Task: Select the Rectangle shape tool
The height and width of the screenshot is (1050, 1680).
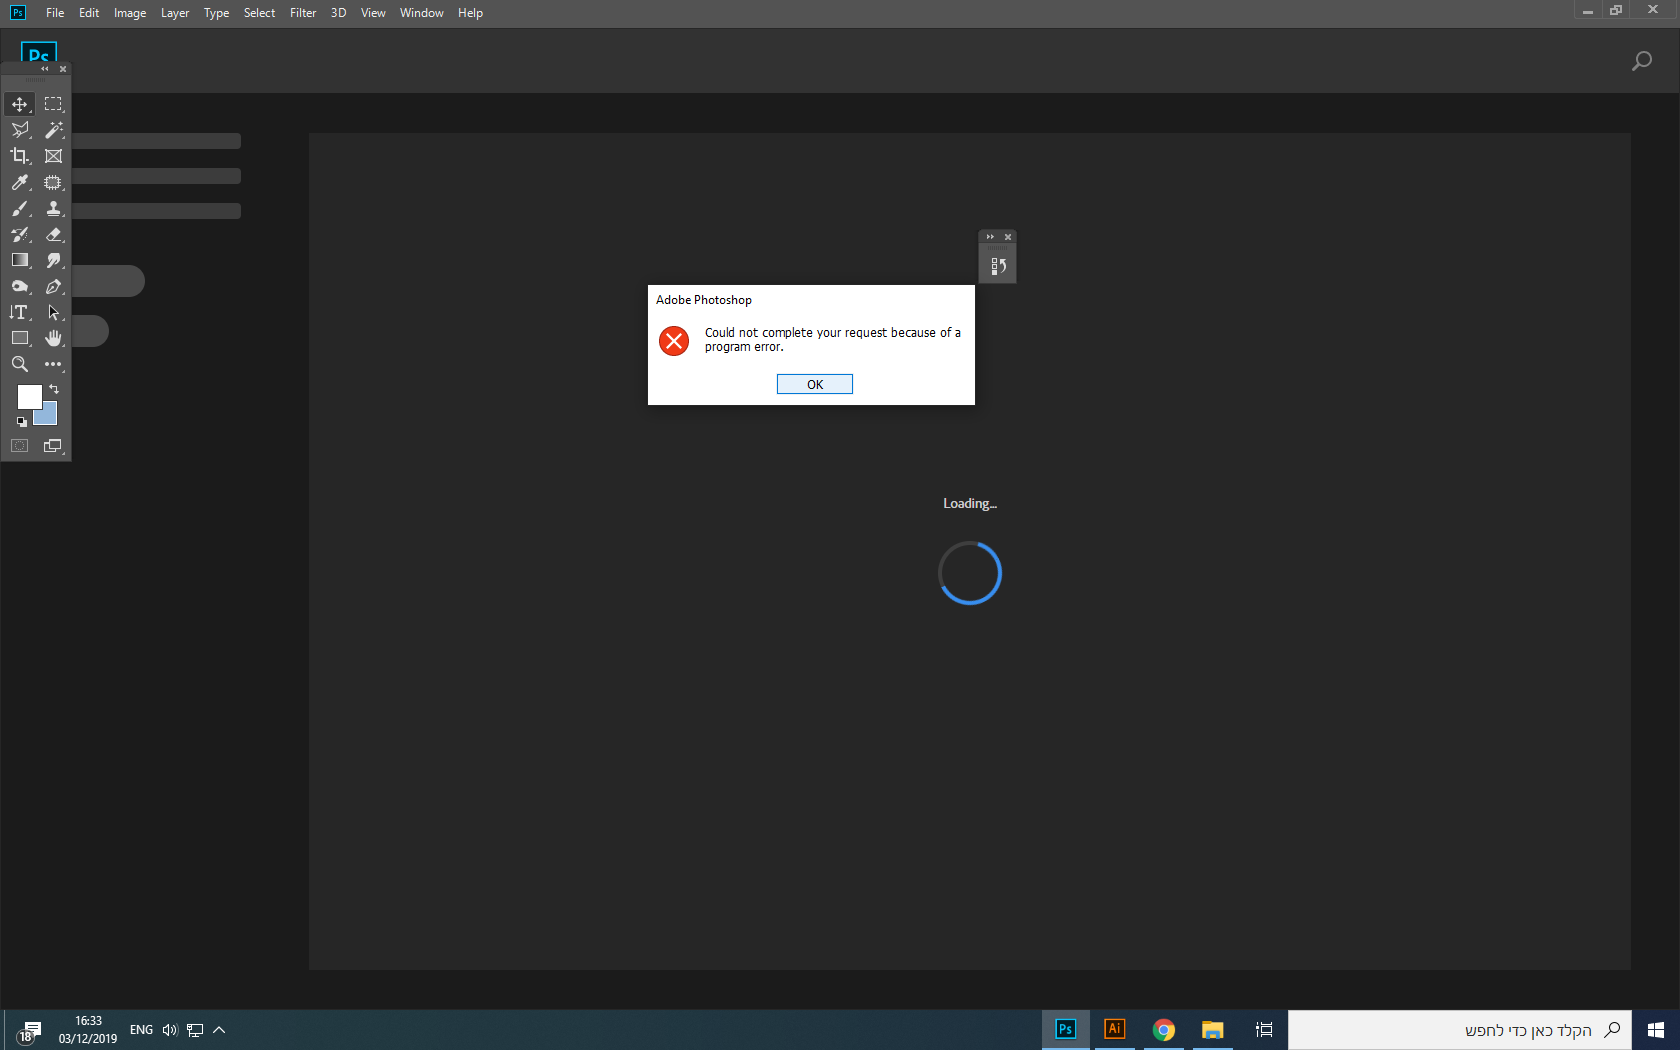Action: click(x=19, y=338)
